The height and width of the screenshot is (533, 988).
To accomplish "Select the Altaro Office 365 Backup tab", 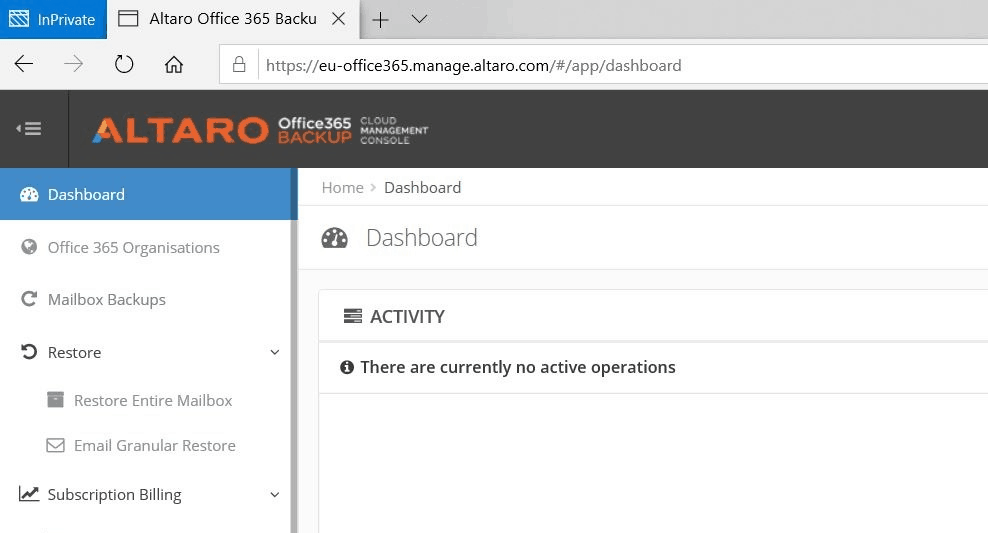I will 233,19.
